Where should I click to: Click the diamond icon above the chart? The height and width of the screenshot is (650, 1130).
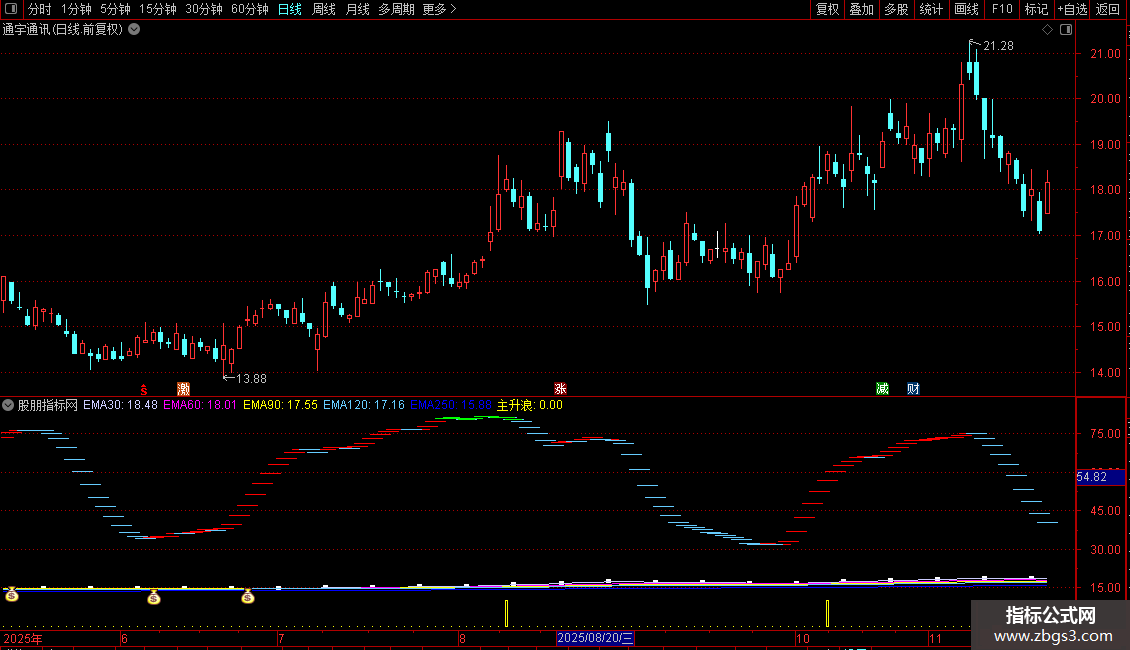(1048, 30)
